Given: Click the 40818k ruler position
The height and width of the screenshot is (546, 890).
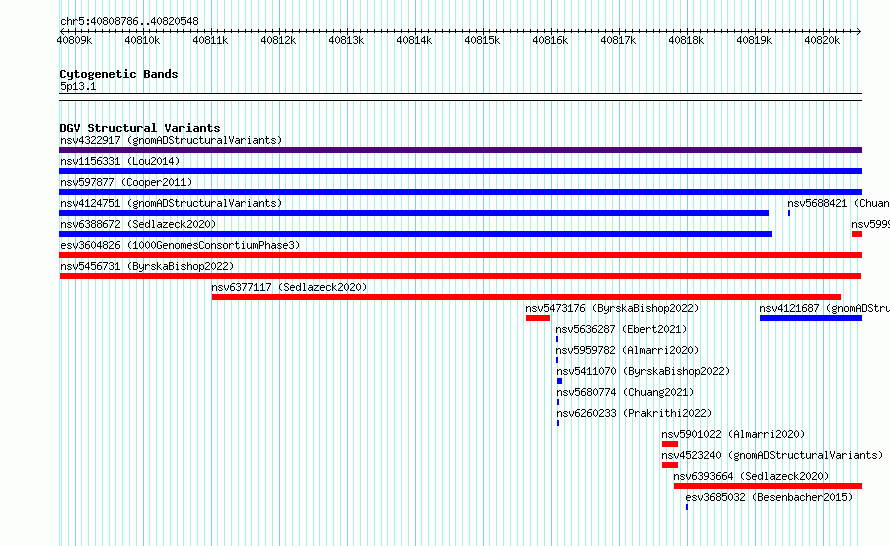Looking at the screenshot, I should [x=686, y=40].
